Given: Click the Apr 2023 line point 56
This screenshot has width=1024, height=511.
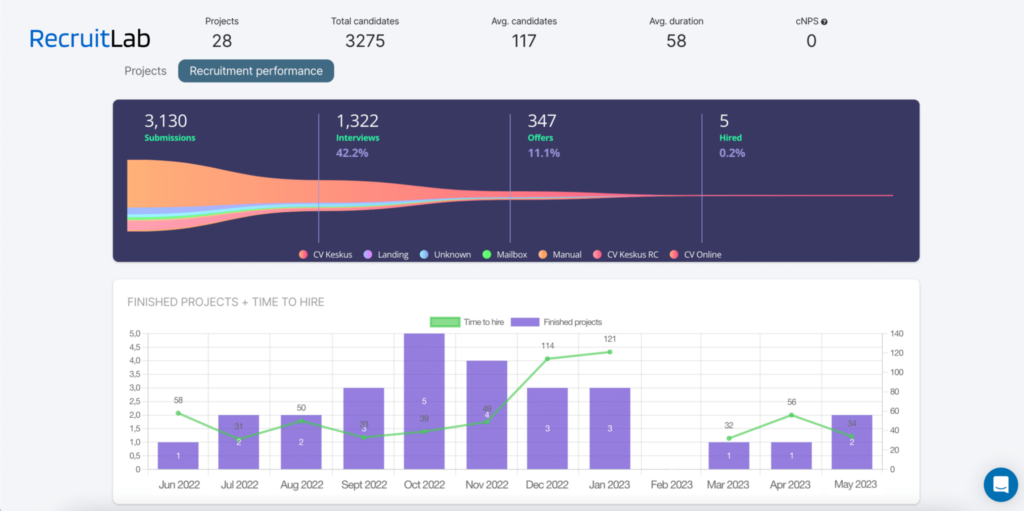Looking at the screenshot, I should [792, 415].
